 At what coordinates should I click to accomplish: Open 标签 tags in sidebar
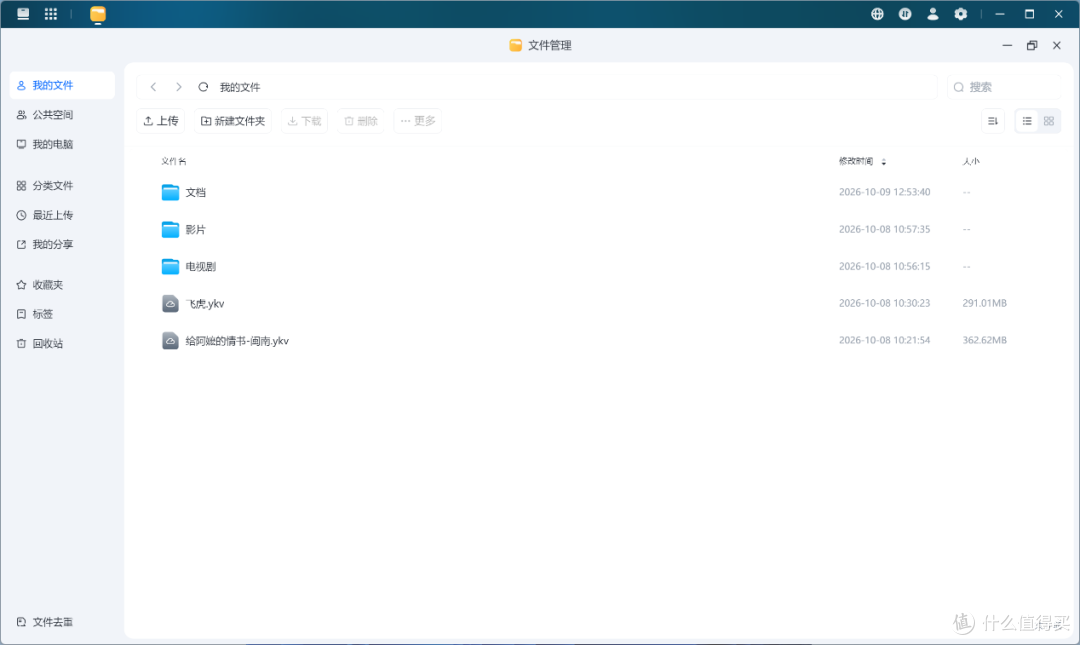[63, 314]
